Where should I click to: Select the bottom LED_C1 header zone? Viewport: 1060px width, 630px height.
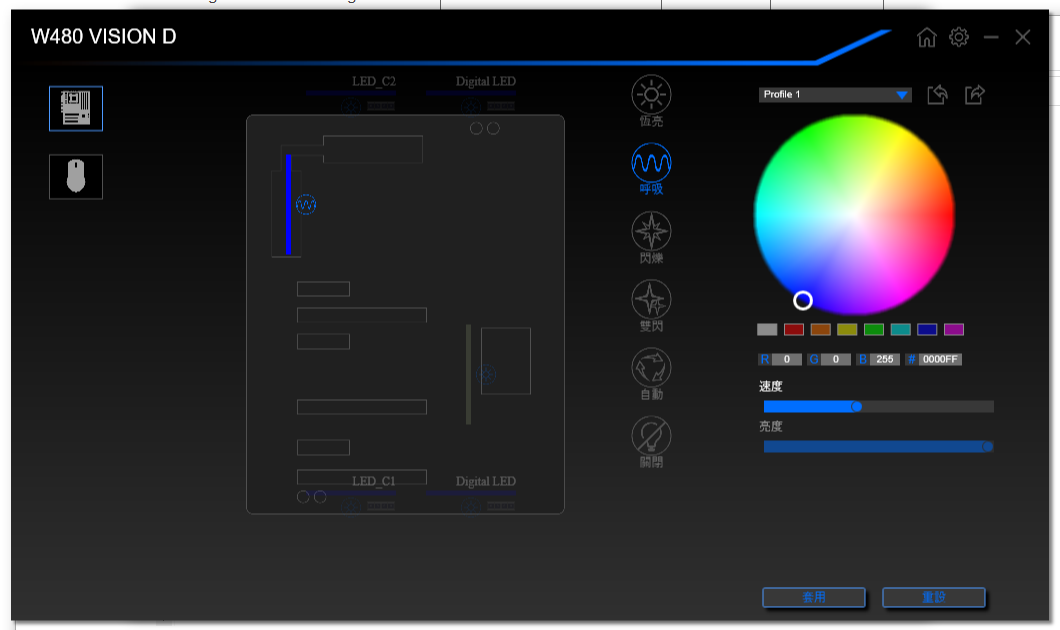pos(351,493)
